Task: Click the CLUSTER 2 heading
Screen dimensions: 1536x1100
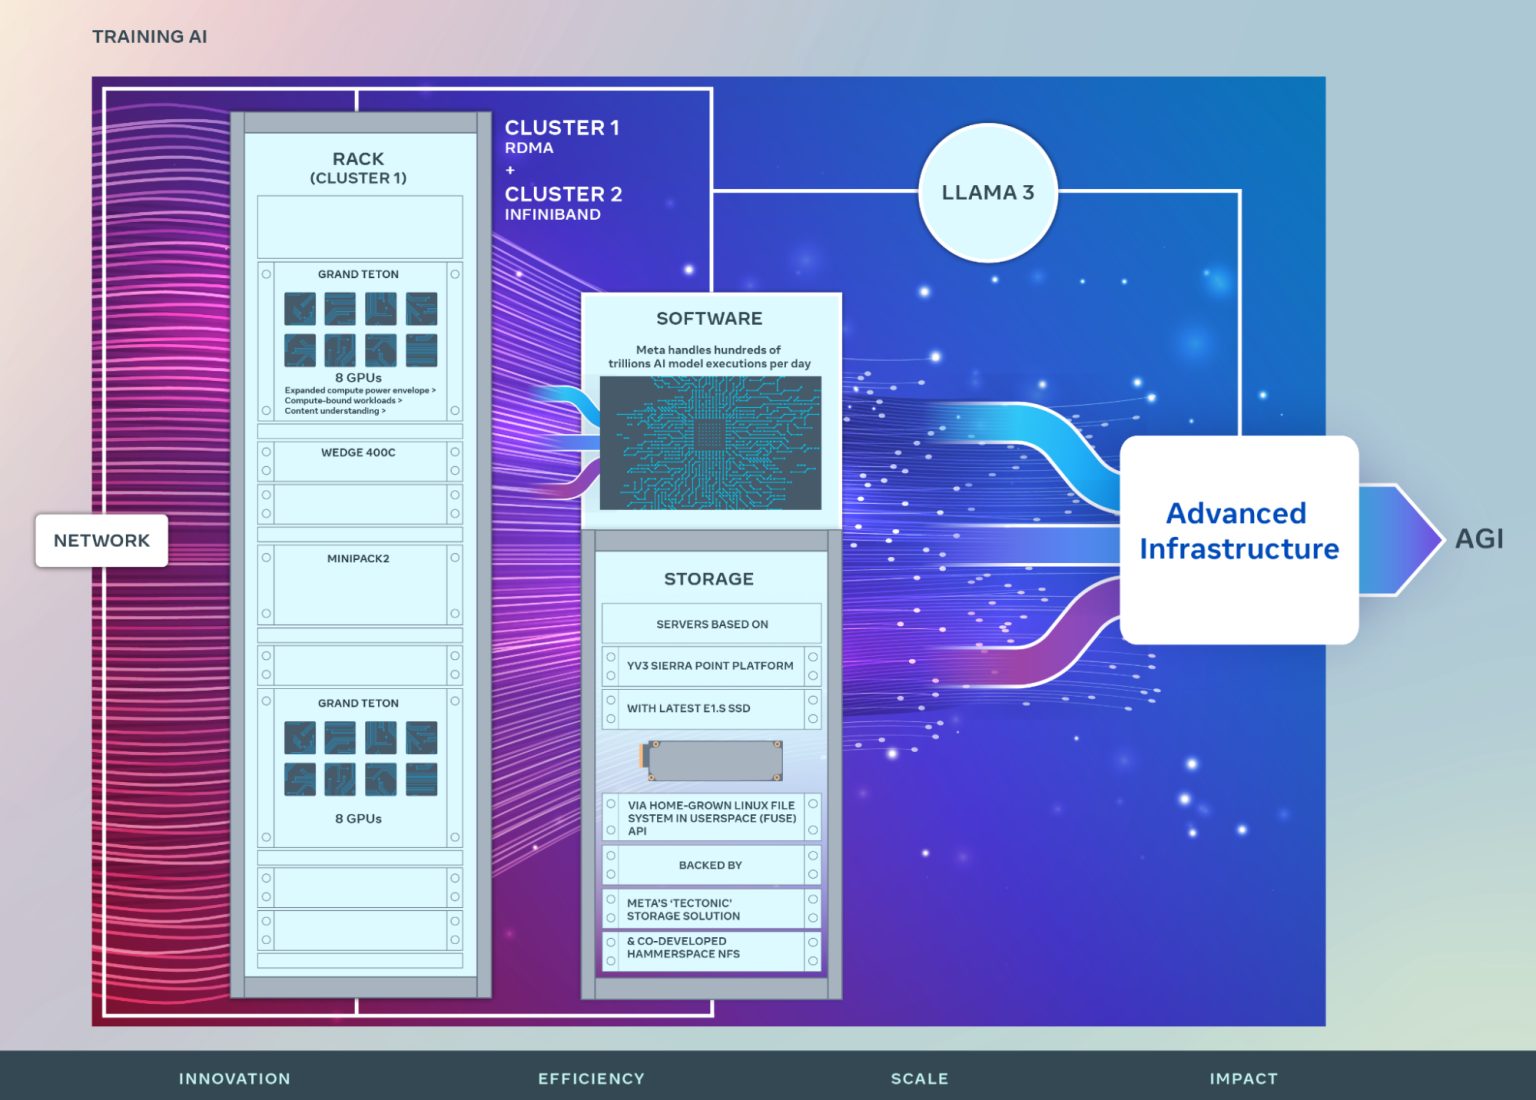Action: tap(563, 194)
